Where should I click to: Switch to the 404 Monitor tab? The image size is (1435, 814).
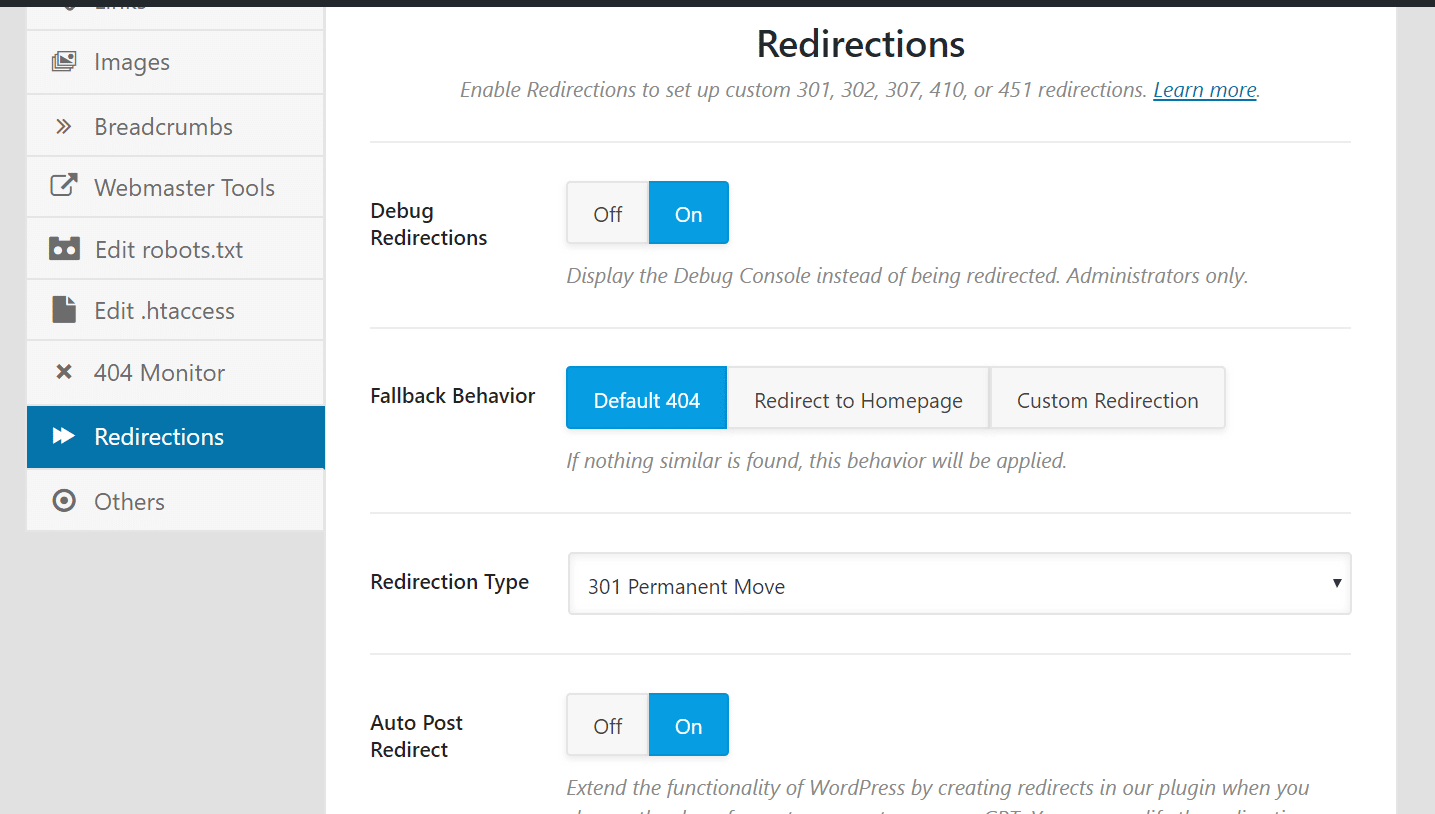(x=160, y=373)
